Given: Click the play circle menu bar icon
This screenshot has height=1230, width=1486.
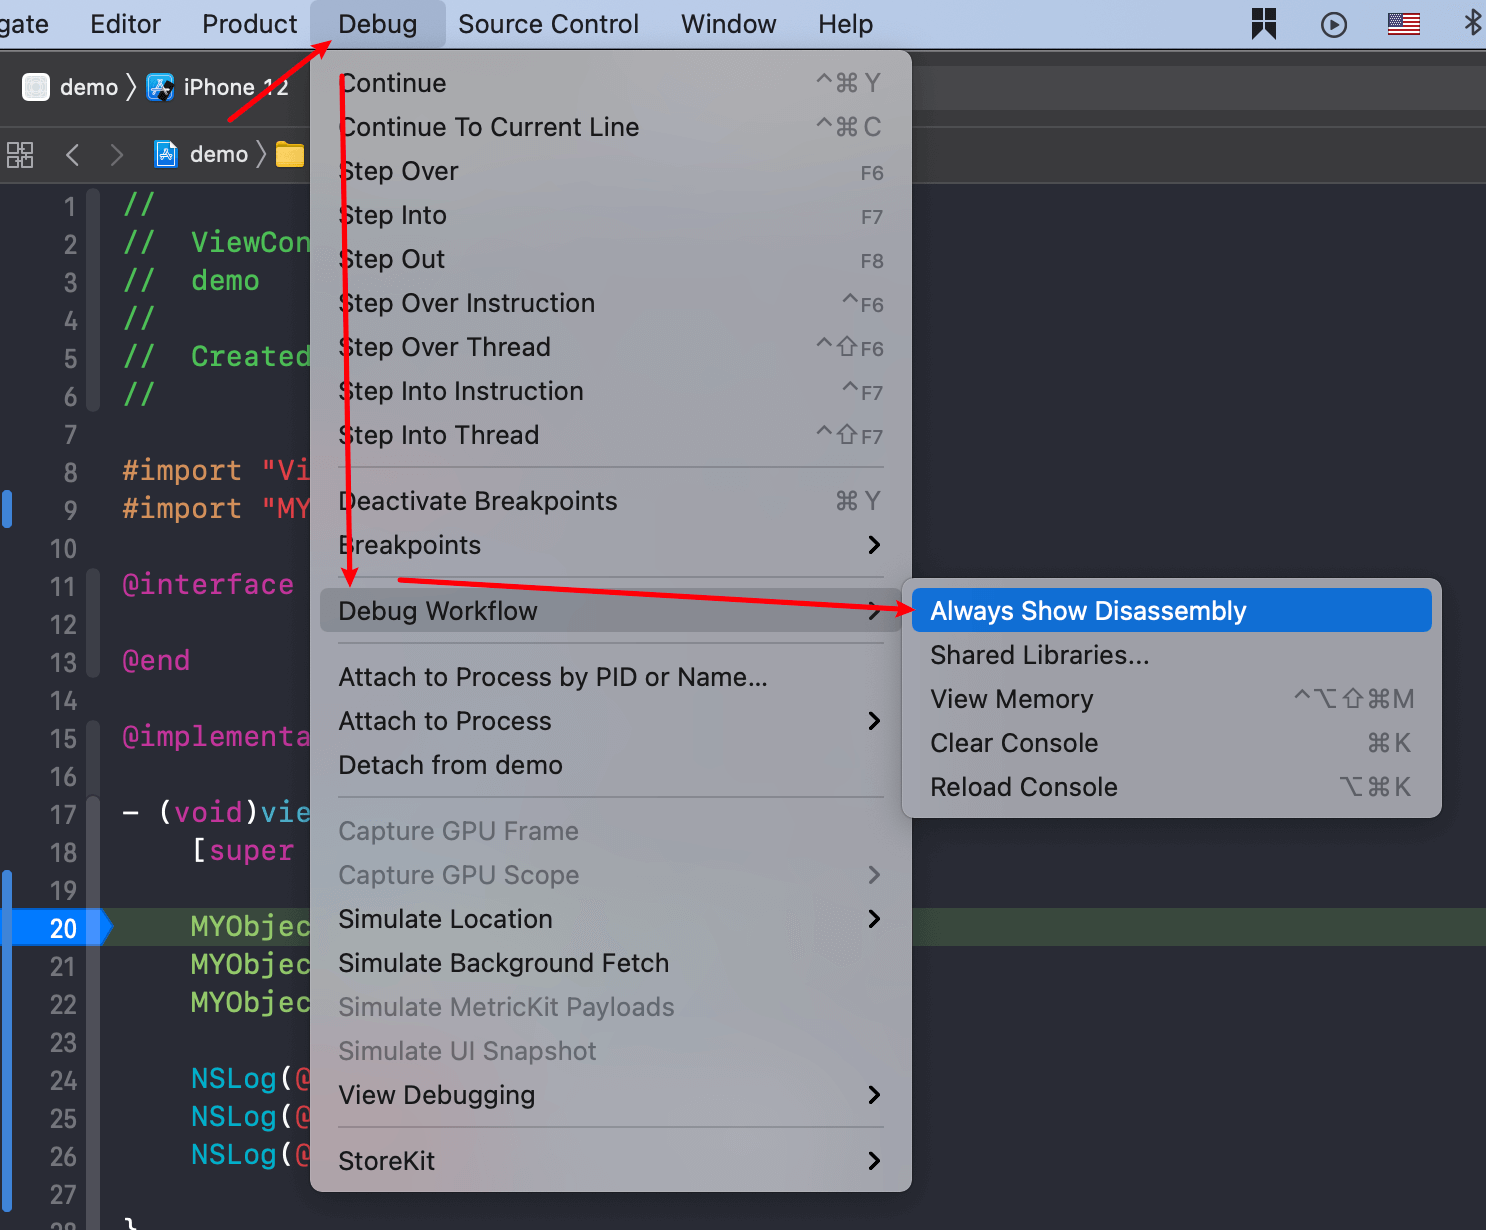Looking at the screenshot, I should [x=1334, y=25].
